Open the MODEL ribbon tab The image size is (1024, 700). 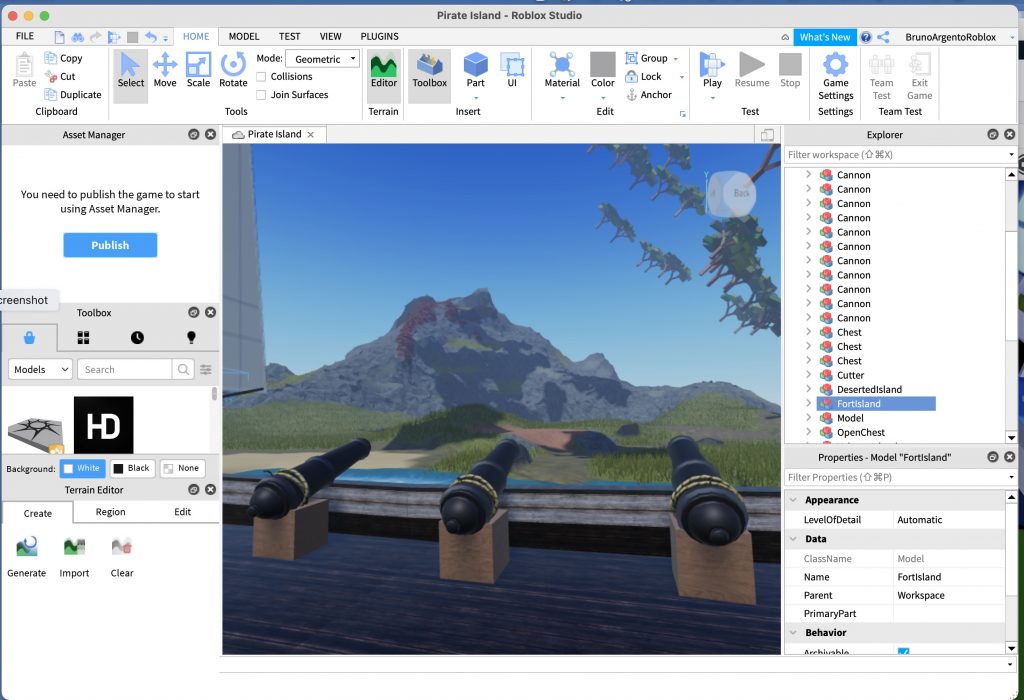point(244,37)
